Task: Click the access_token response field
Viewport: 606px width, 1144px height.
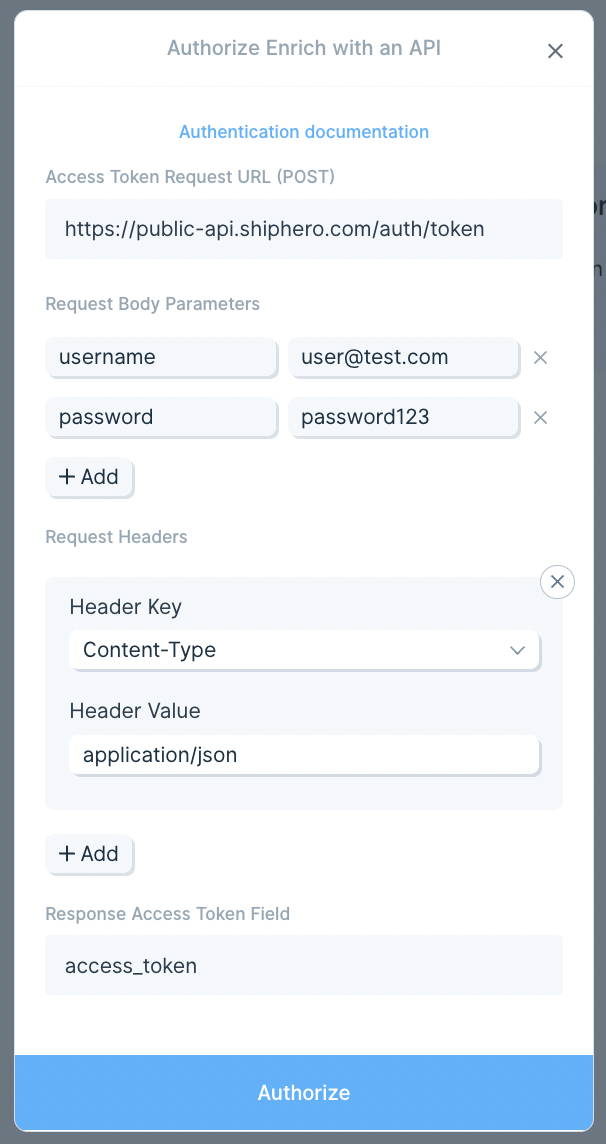Action: pos(303,965)
